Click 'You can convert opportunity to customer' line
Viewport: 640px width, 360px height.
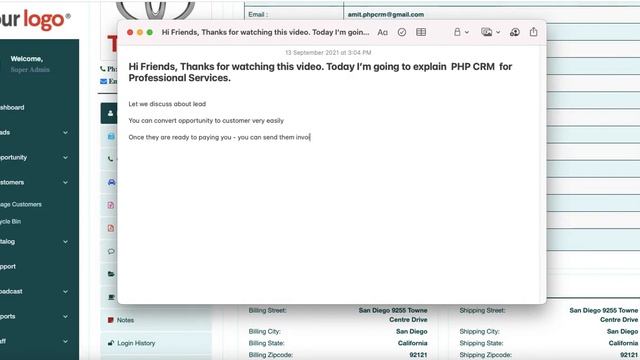[x=206, y=121]
